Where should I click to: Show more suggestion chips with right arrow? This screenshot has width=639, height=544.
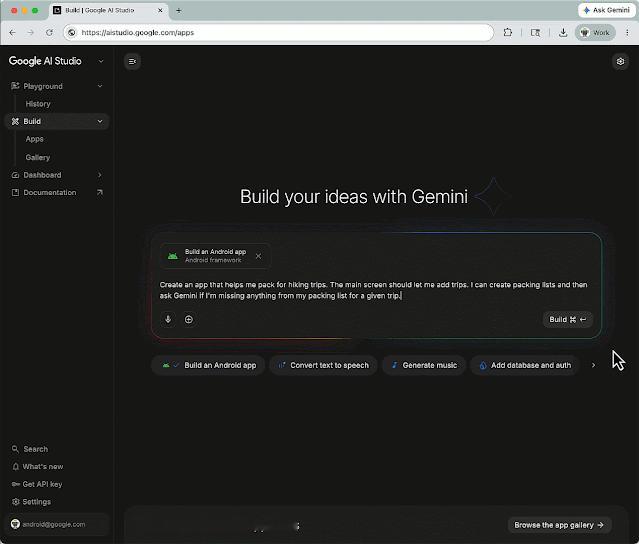tap(593, 365)
